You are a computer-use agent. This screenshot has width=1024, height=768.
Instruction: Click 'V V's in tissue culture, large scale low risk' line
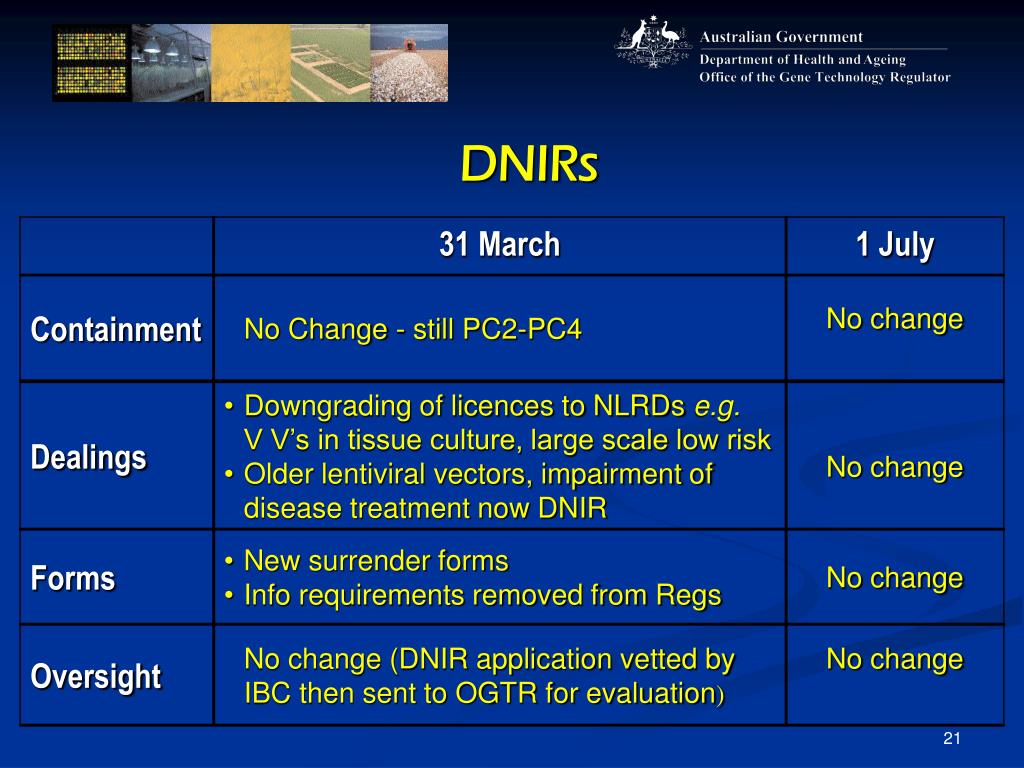(507, 440)
